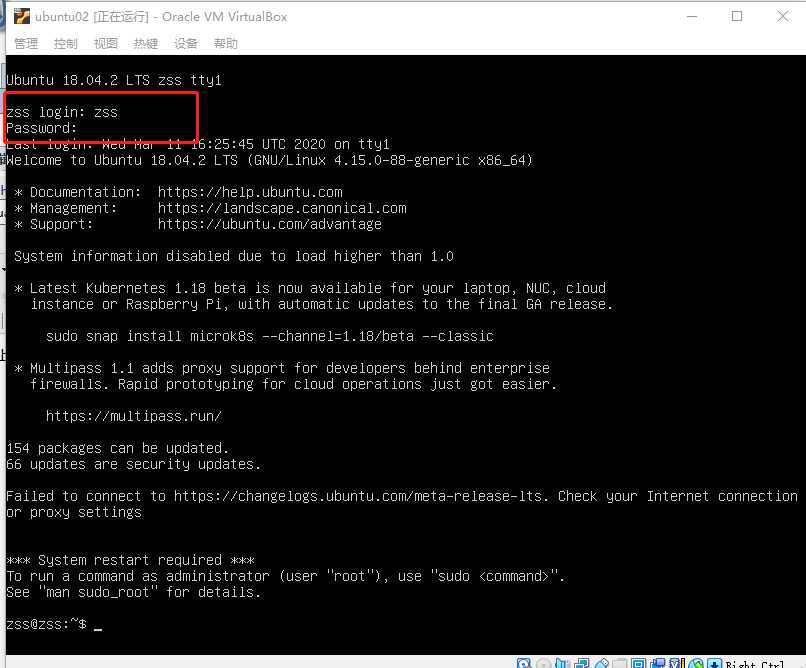Open the 热键 menu

tap(145, 44)
